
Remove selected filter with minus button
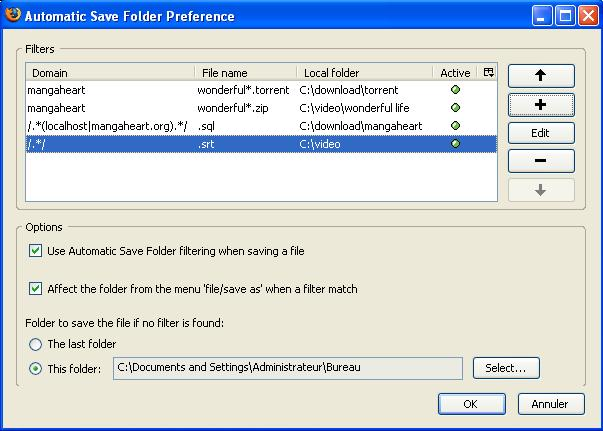click(x=541, y=161)
